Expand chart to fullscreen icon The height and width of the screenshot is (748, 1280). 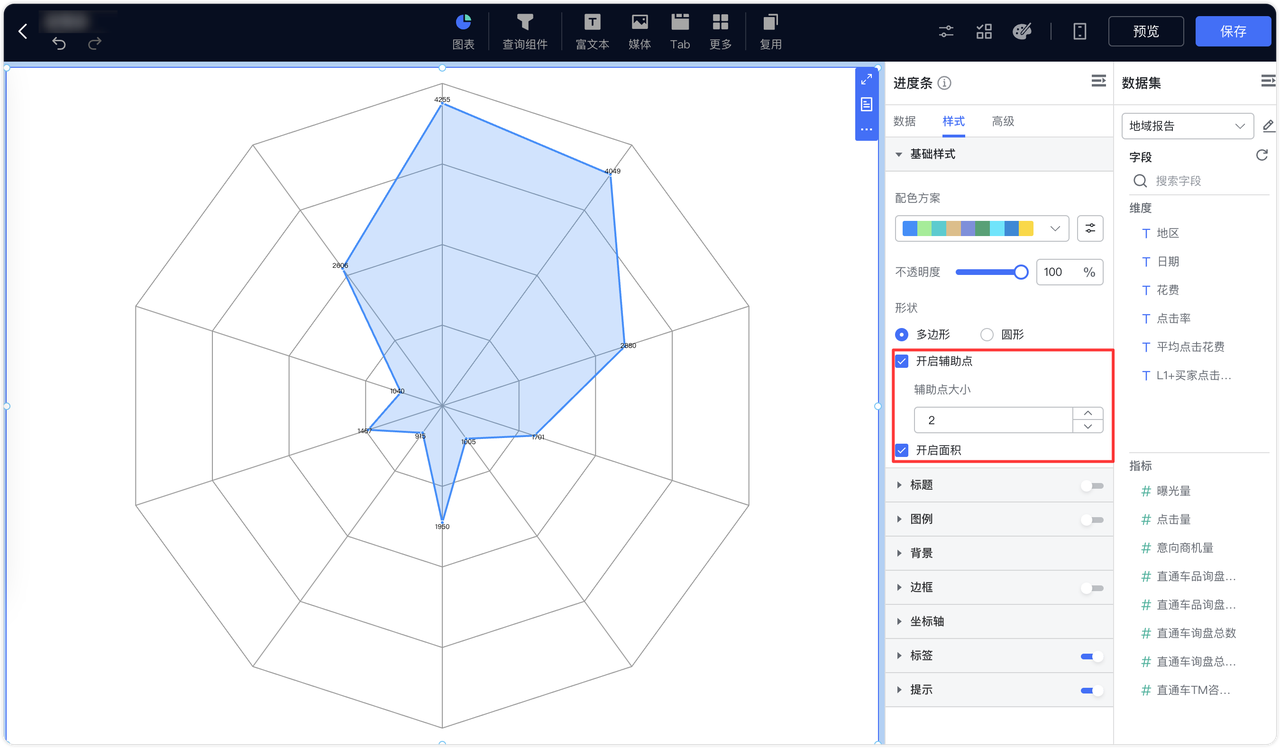click(867, 79)
